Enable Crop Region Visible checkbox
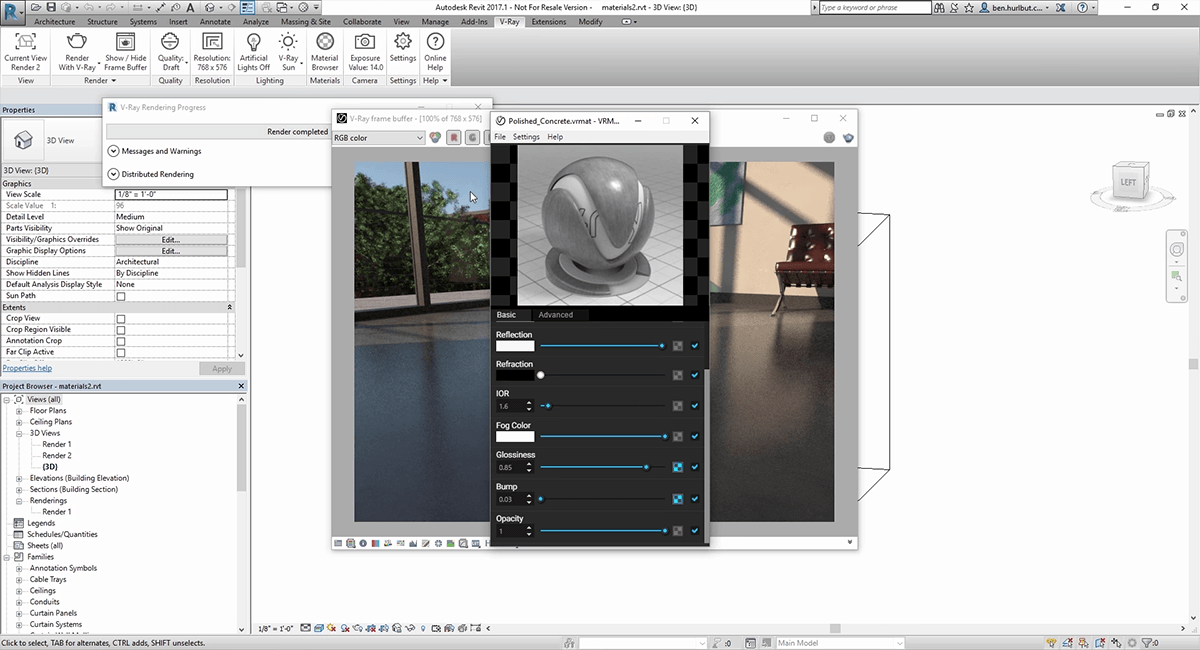The image size is (1200, 650). click(121, 330)
